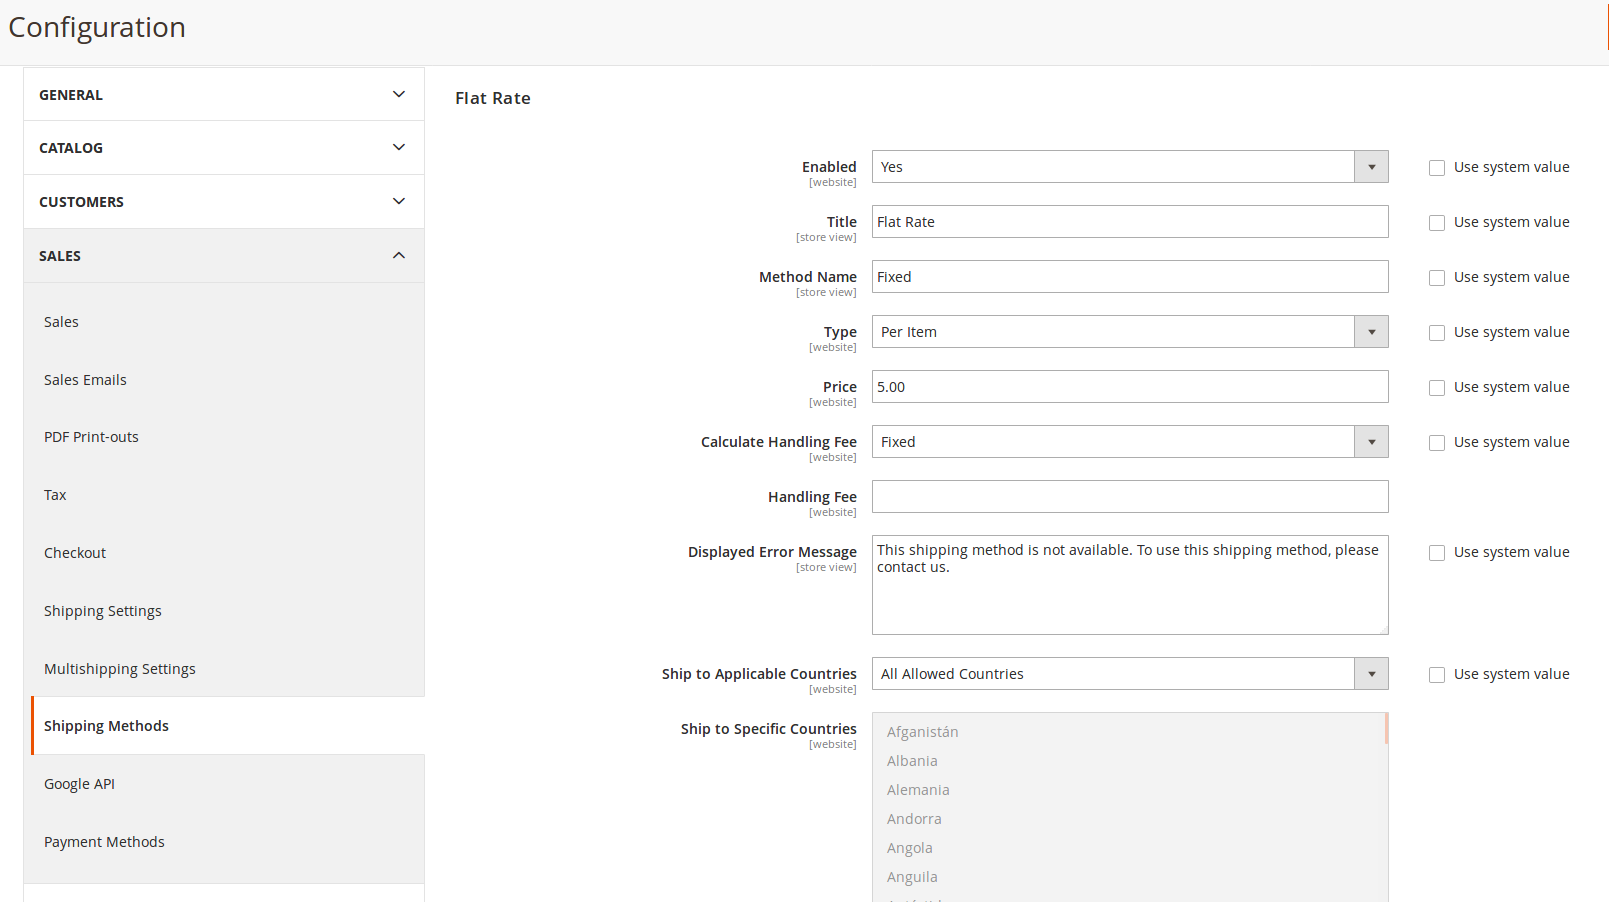Open the Calculate Handling Fee dropdown
1609x902 pixels.
click(x=1129, y=442)
